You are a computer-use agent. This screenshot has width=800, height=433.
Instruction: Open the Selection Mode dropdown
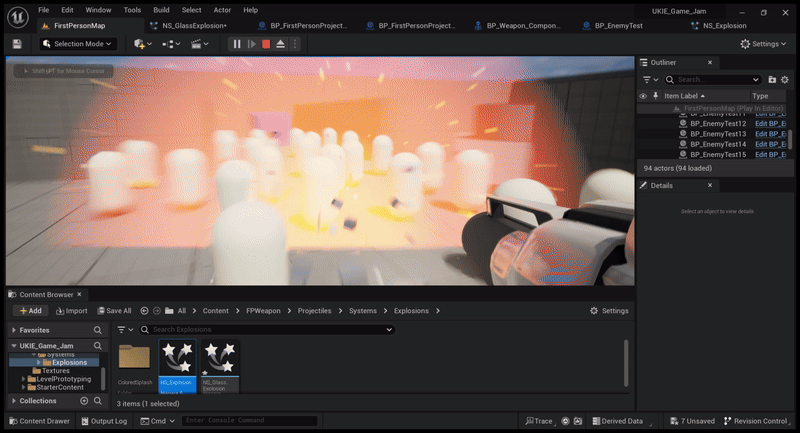click(x=78, y=44)
